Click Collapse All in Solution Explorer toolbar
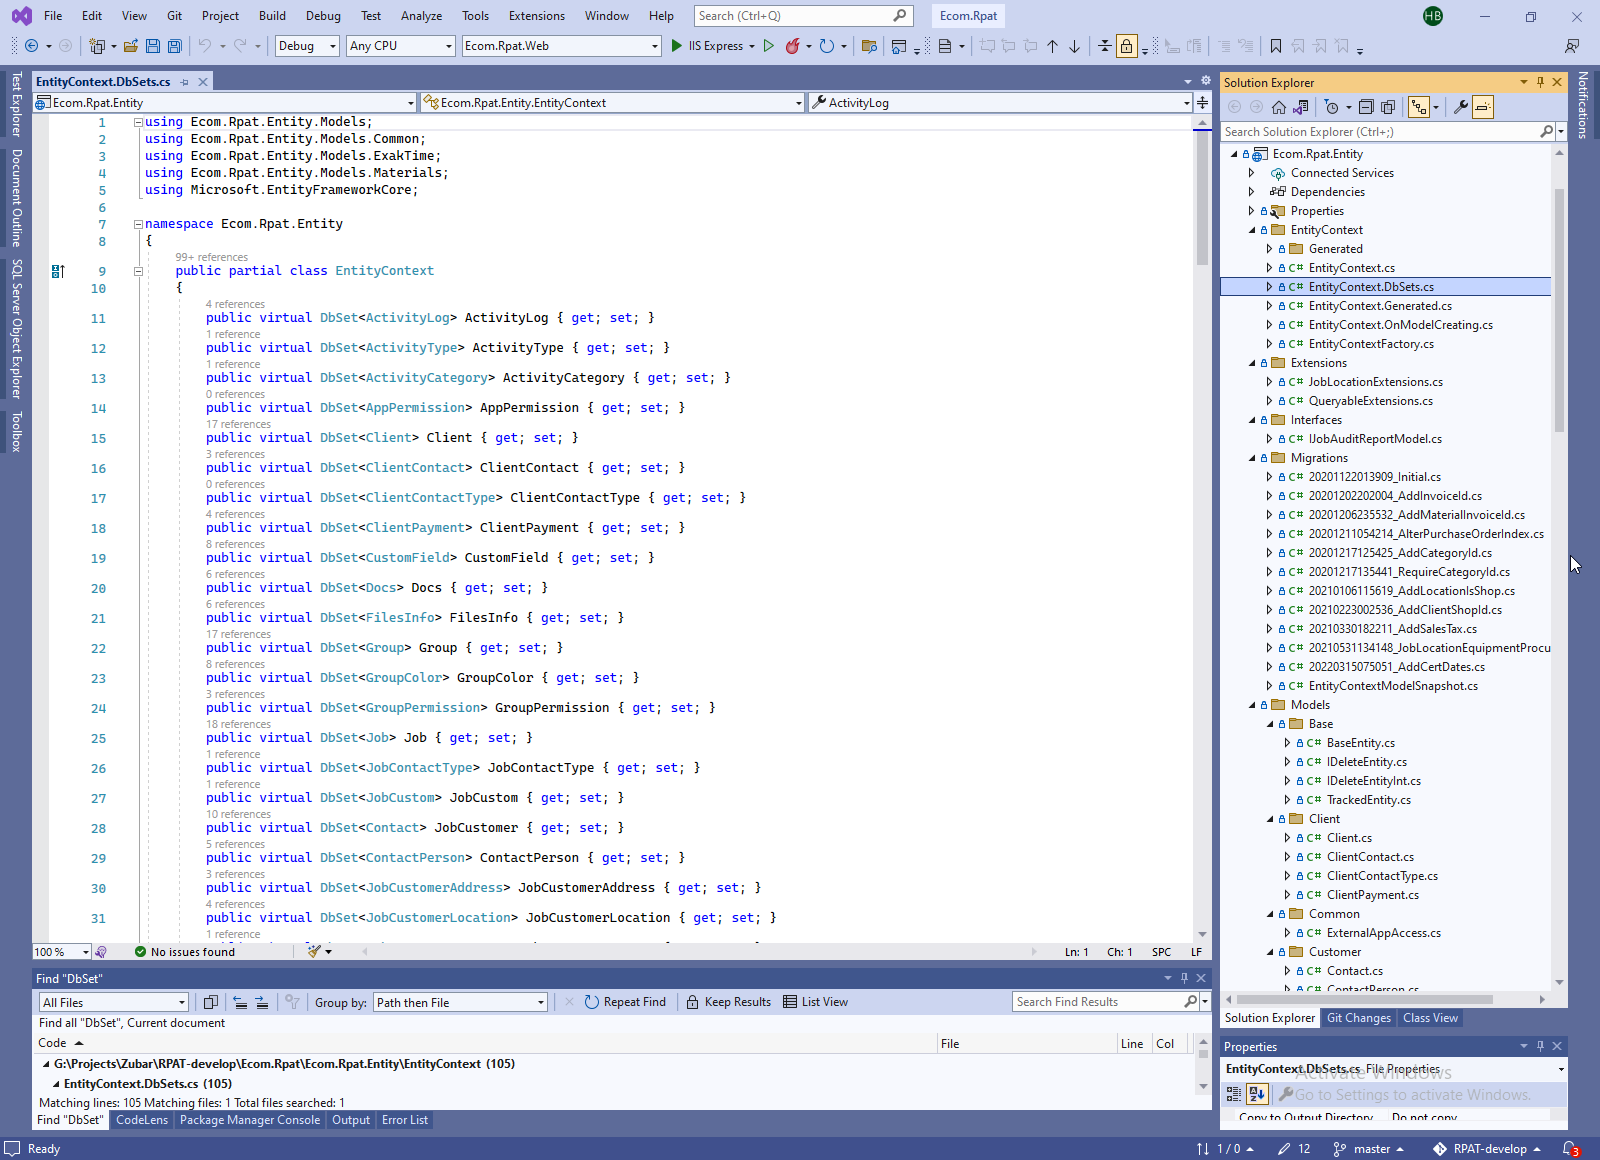The image size is (1600, 1160). click(x=1366, y=107)
